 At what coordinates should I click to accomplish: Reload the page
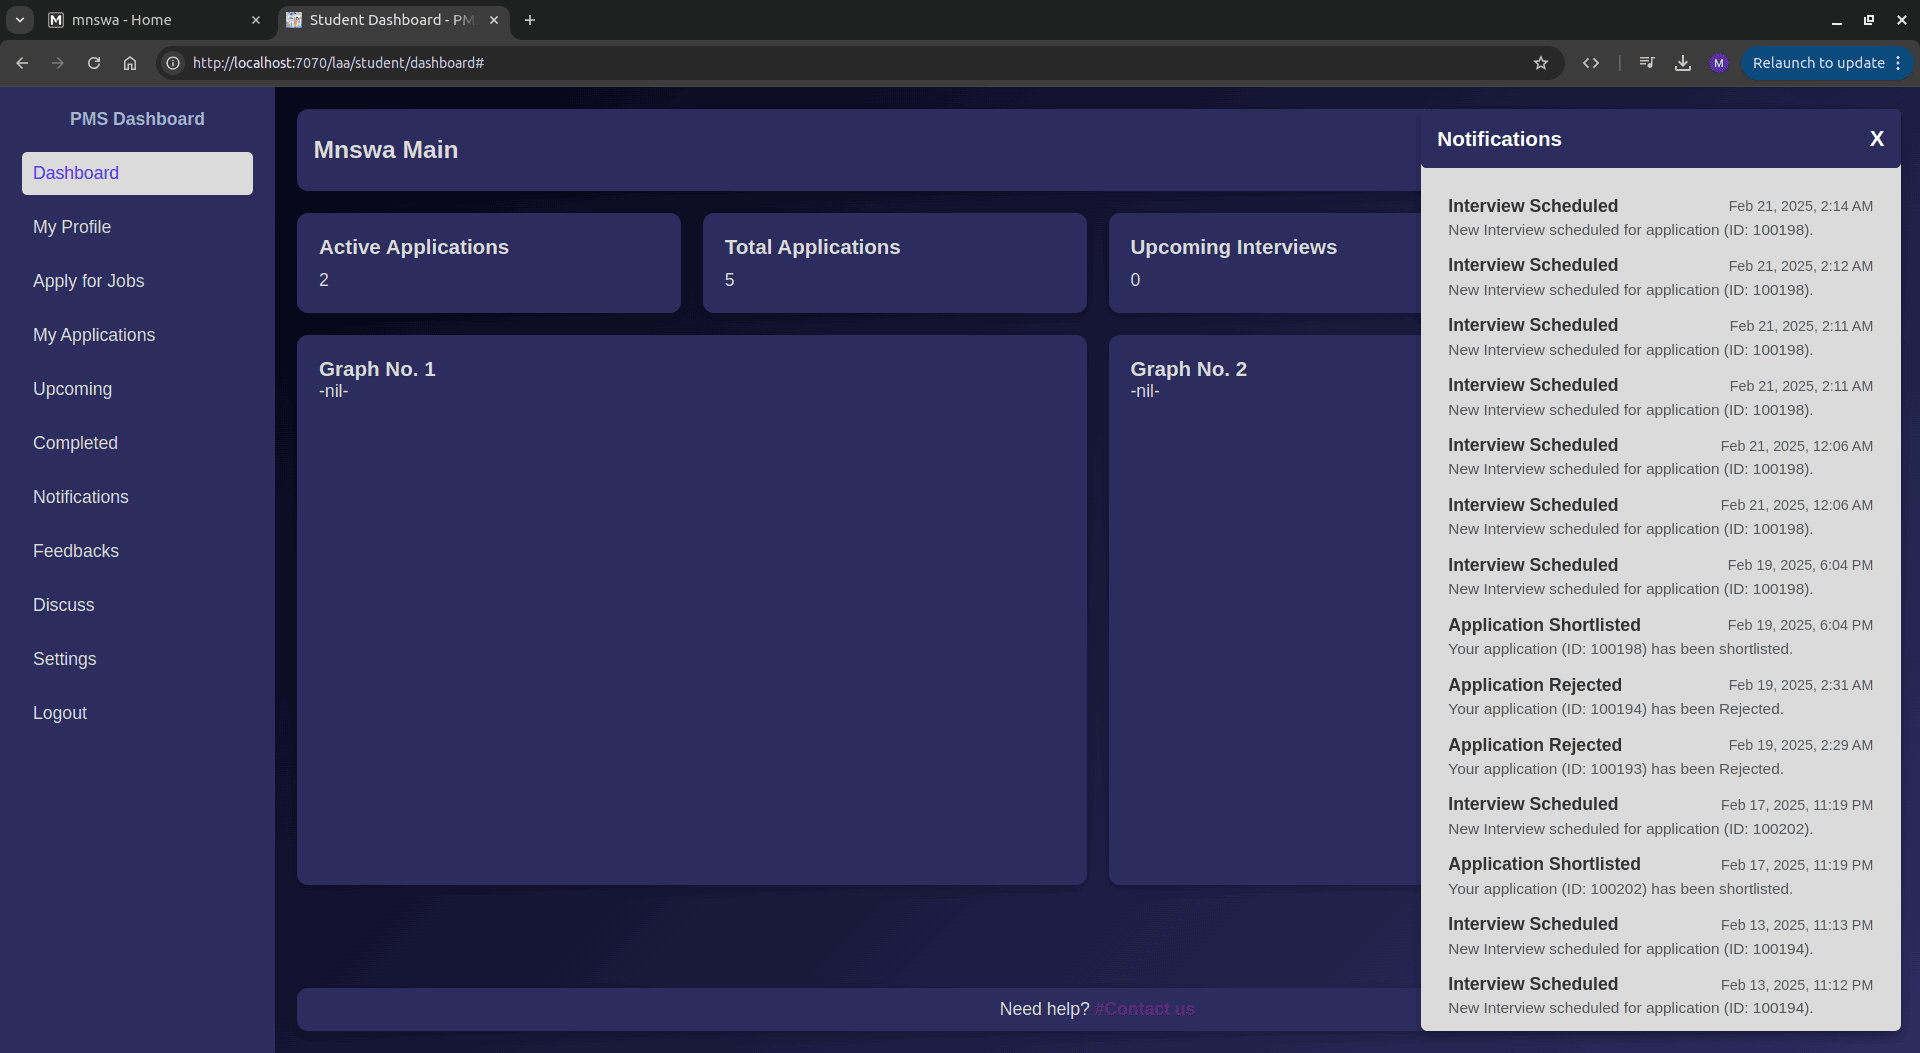click(94, 63)
